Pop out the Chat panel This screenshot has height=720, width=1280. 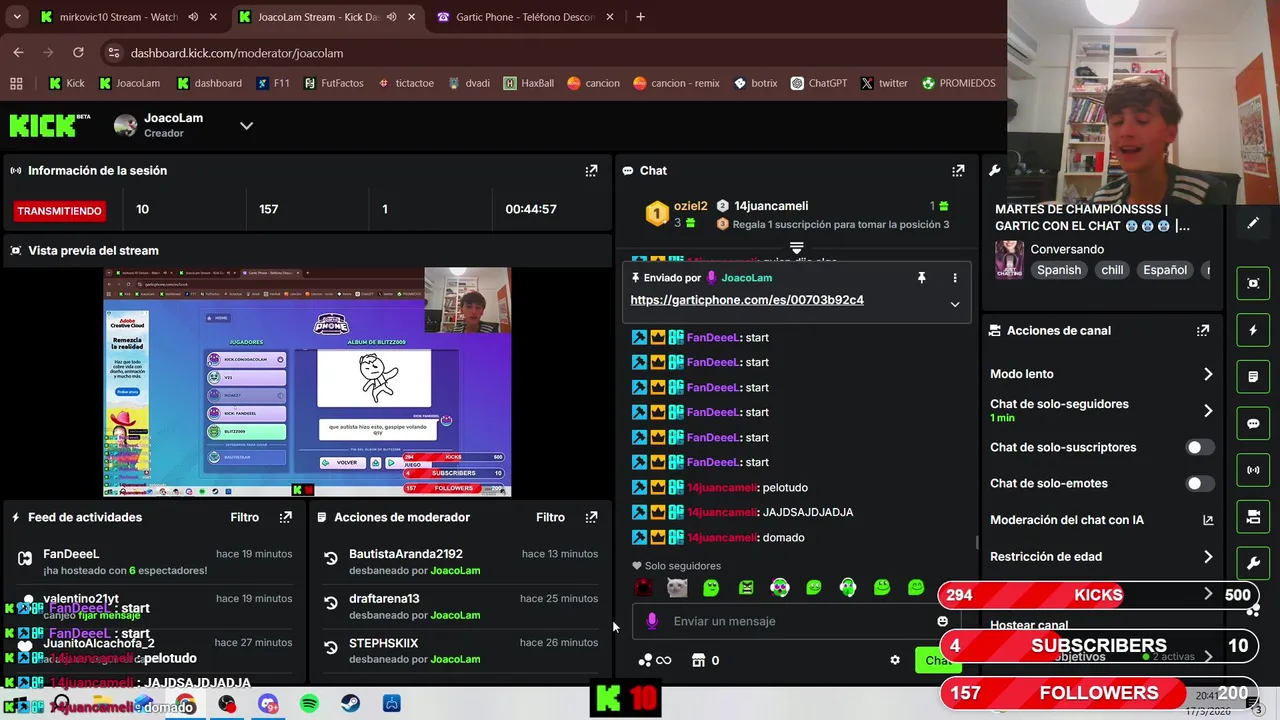[x=958, y=171]
